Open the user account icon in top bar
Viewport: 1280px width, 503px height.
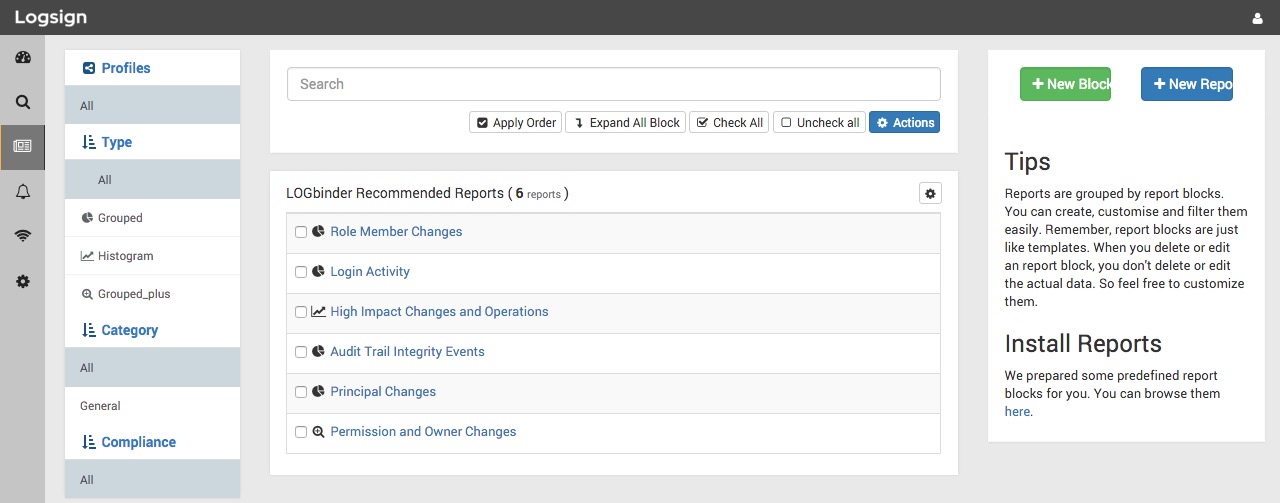1257,18
